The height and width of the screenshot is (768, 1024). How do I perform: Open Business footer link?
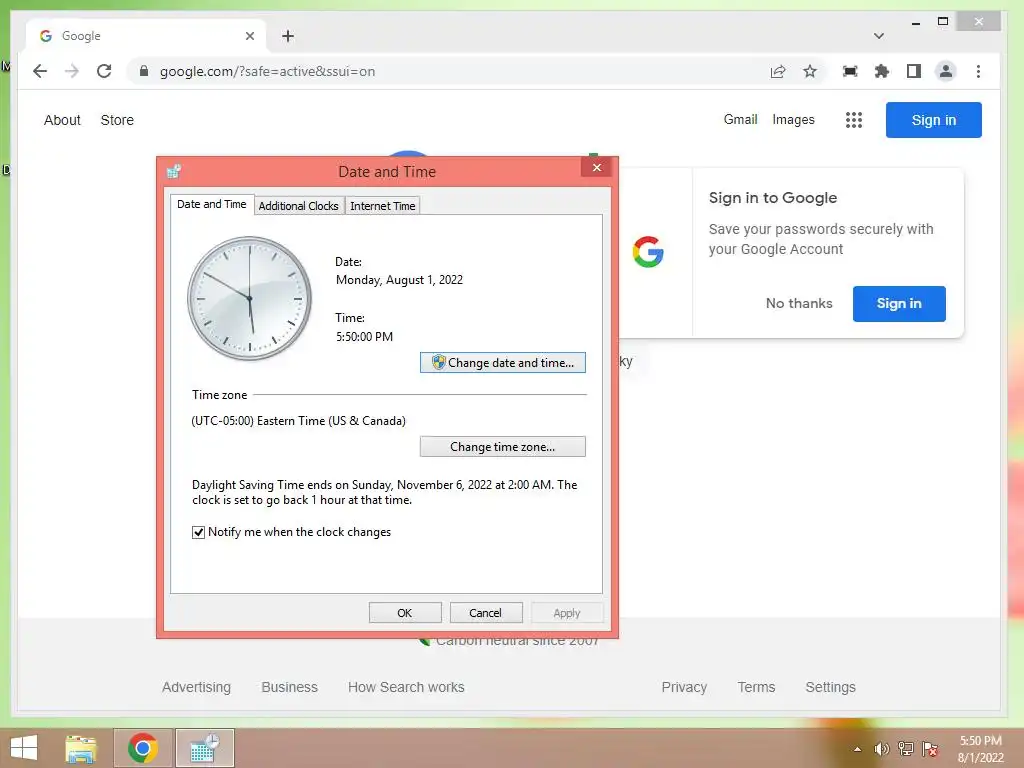tap(289, 687)
